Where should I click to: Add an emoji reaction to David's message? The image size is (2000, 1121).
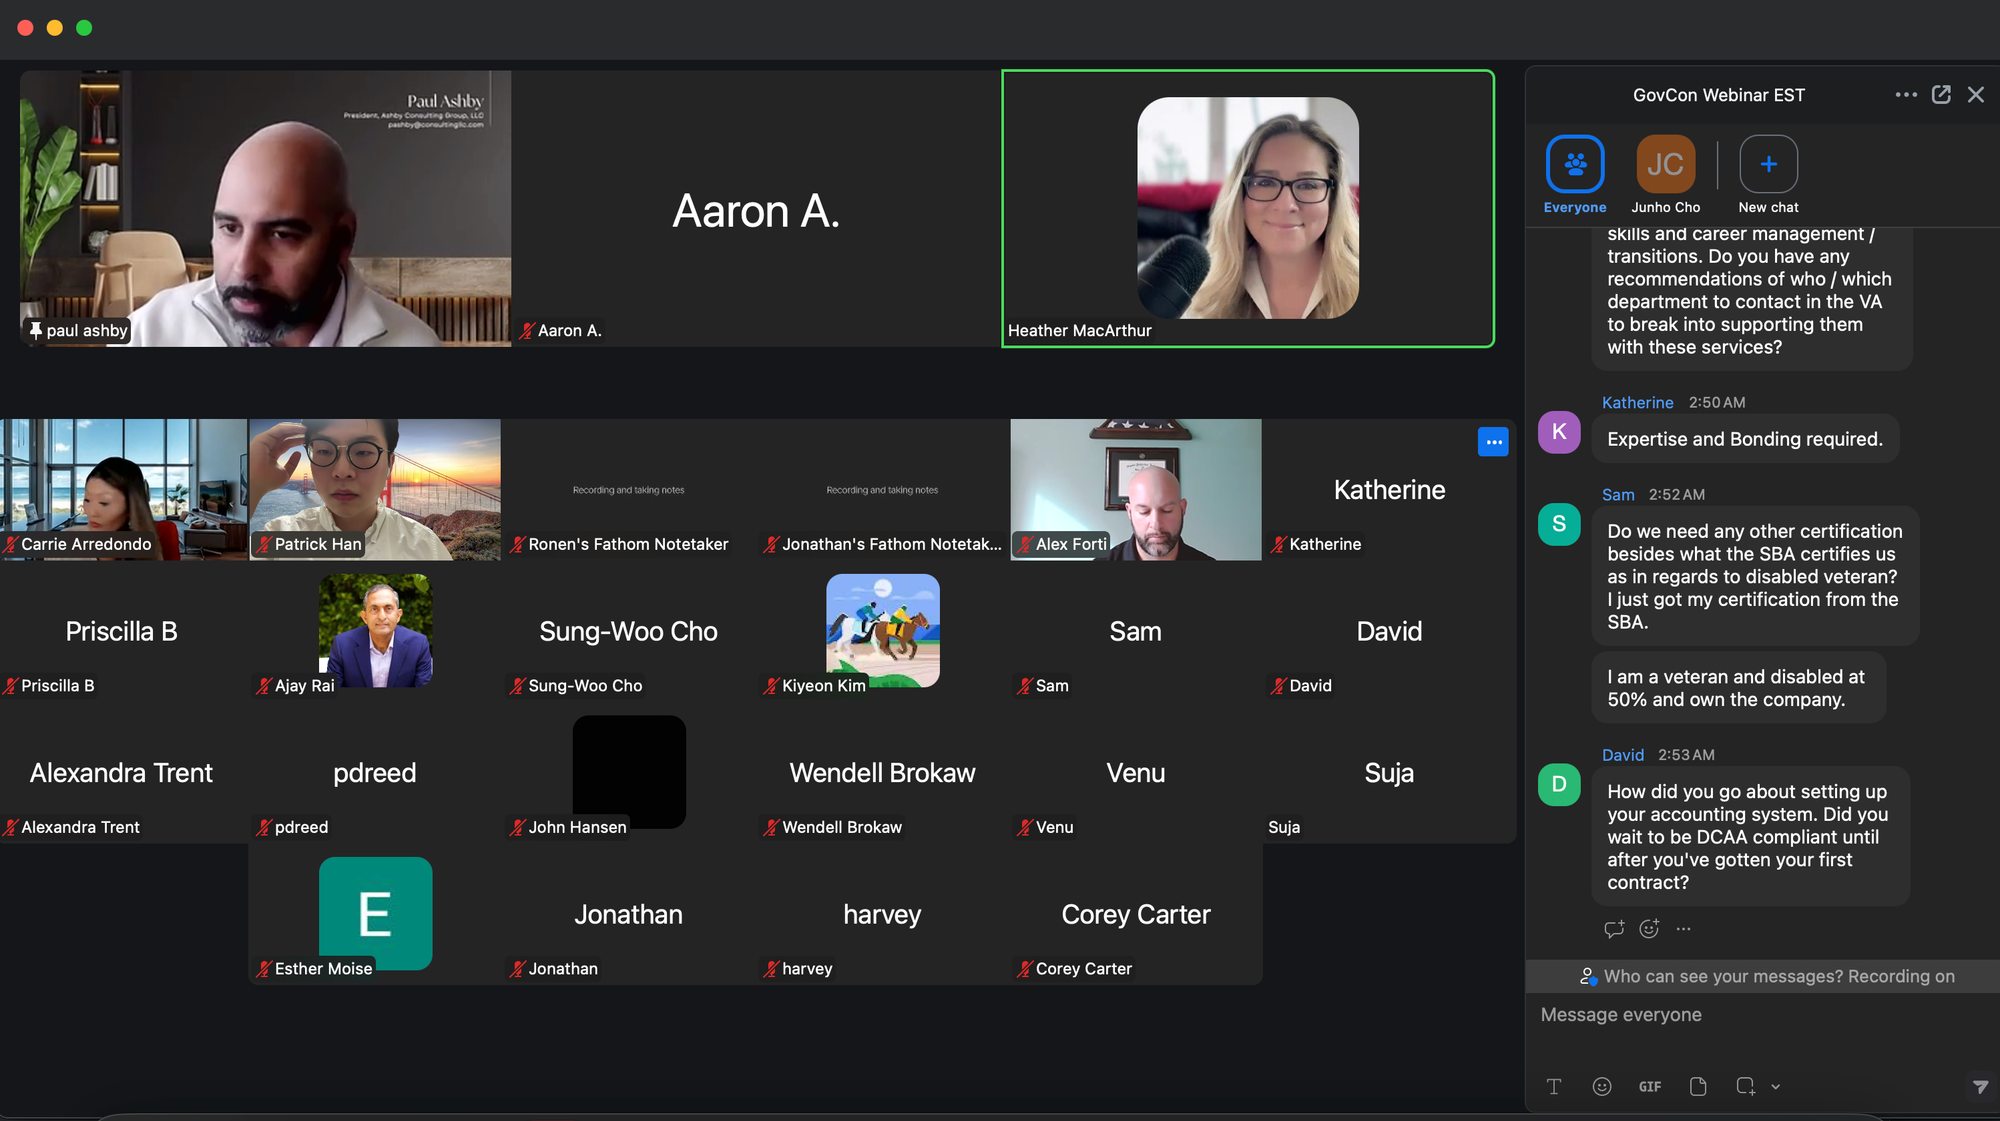point(1649,928)
